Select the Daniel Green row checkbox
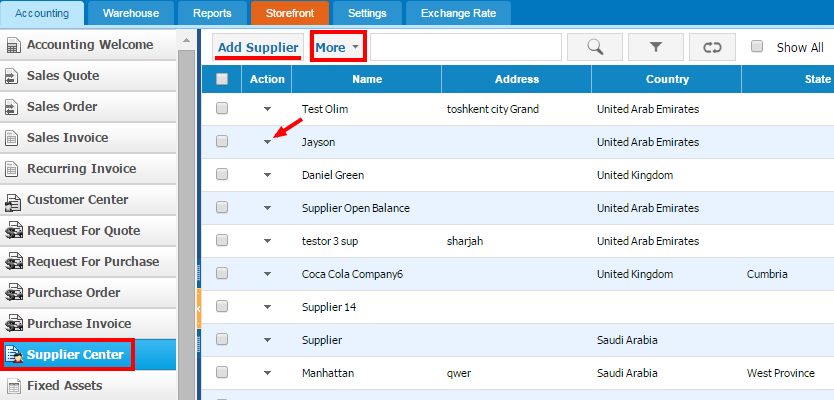 point(222,174)
